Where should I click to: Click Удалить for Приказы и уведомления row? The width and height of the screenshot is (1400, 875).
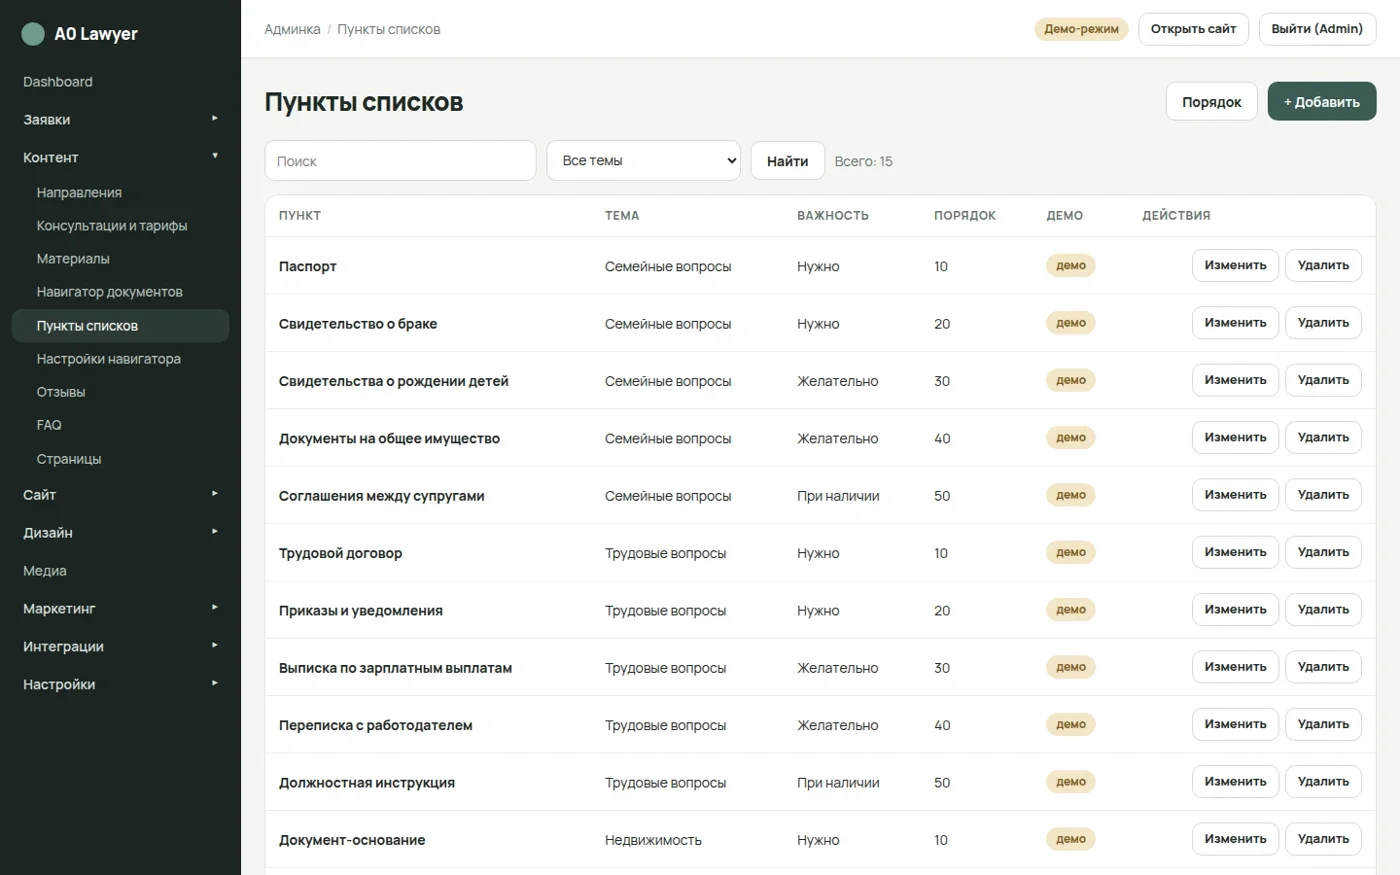tap(1323, 610)
